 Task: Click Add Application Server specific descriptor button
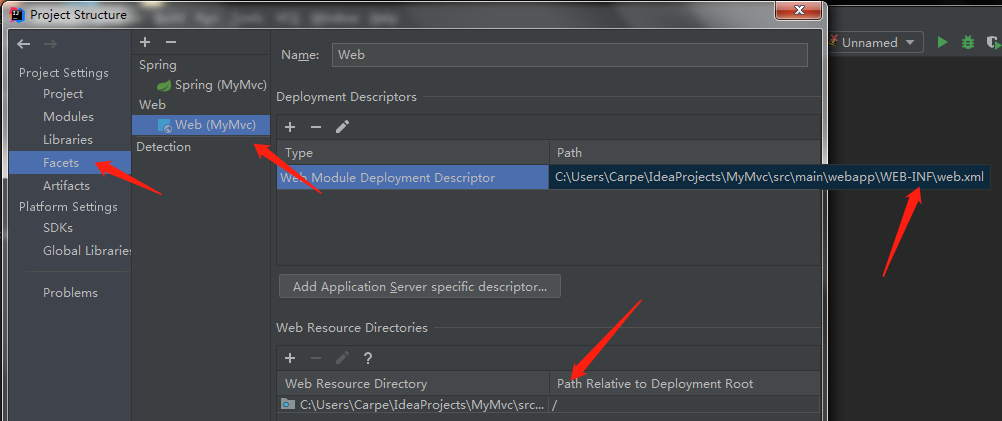pyautogui.click(x=420, y=287)
